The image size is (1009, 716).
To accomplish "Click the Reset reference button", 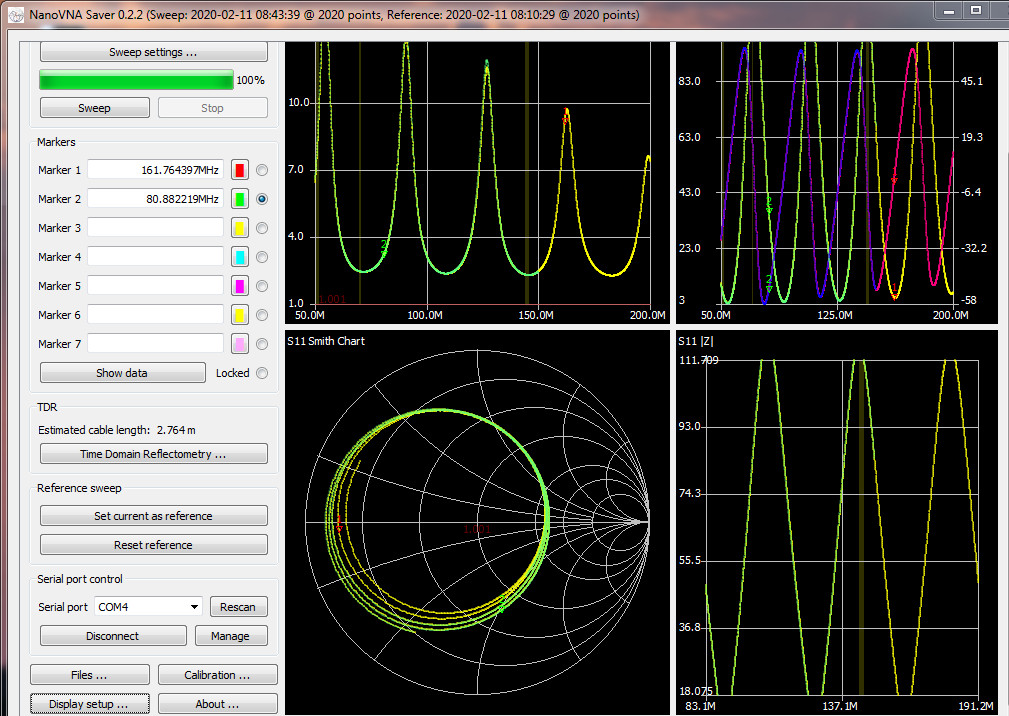I will click(153, 544).
